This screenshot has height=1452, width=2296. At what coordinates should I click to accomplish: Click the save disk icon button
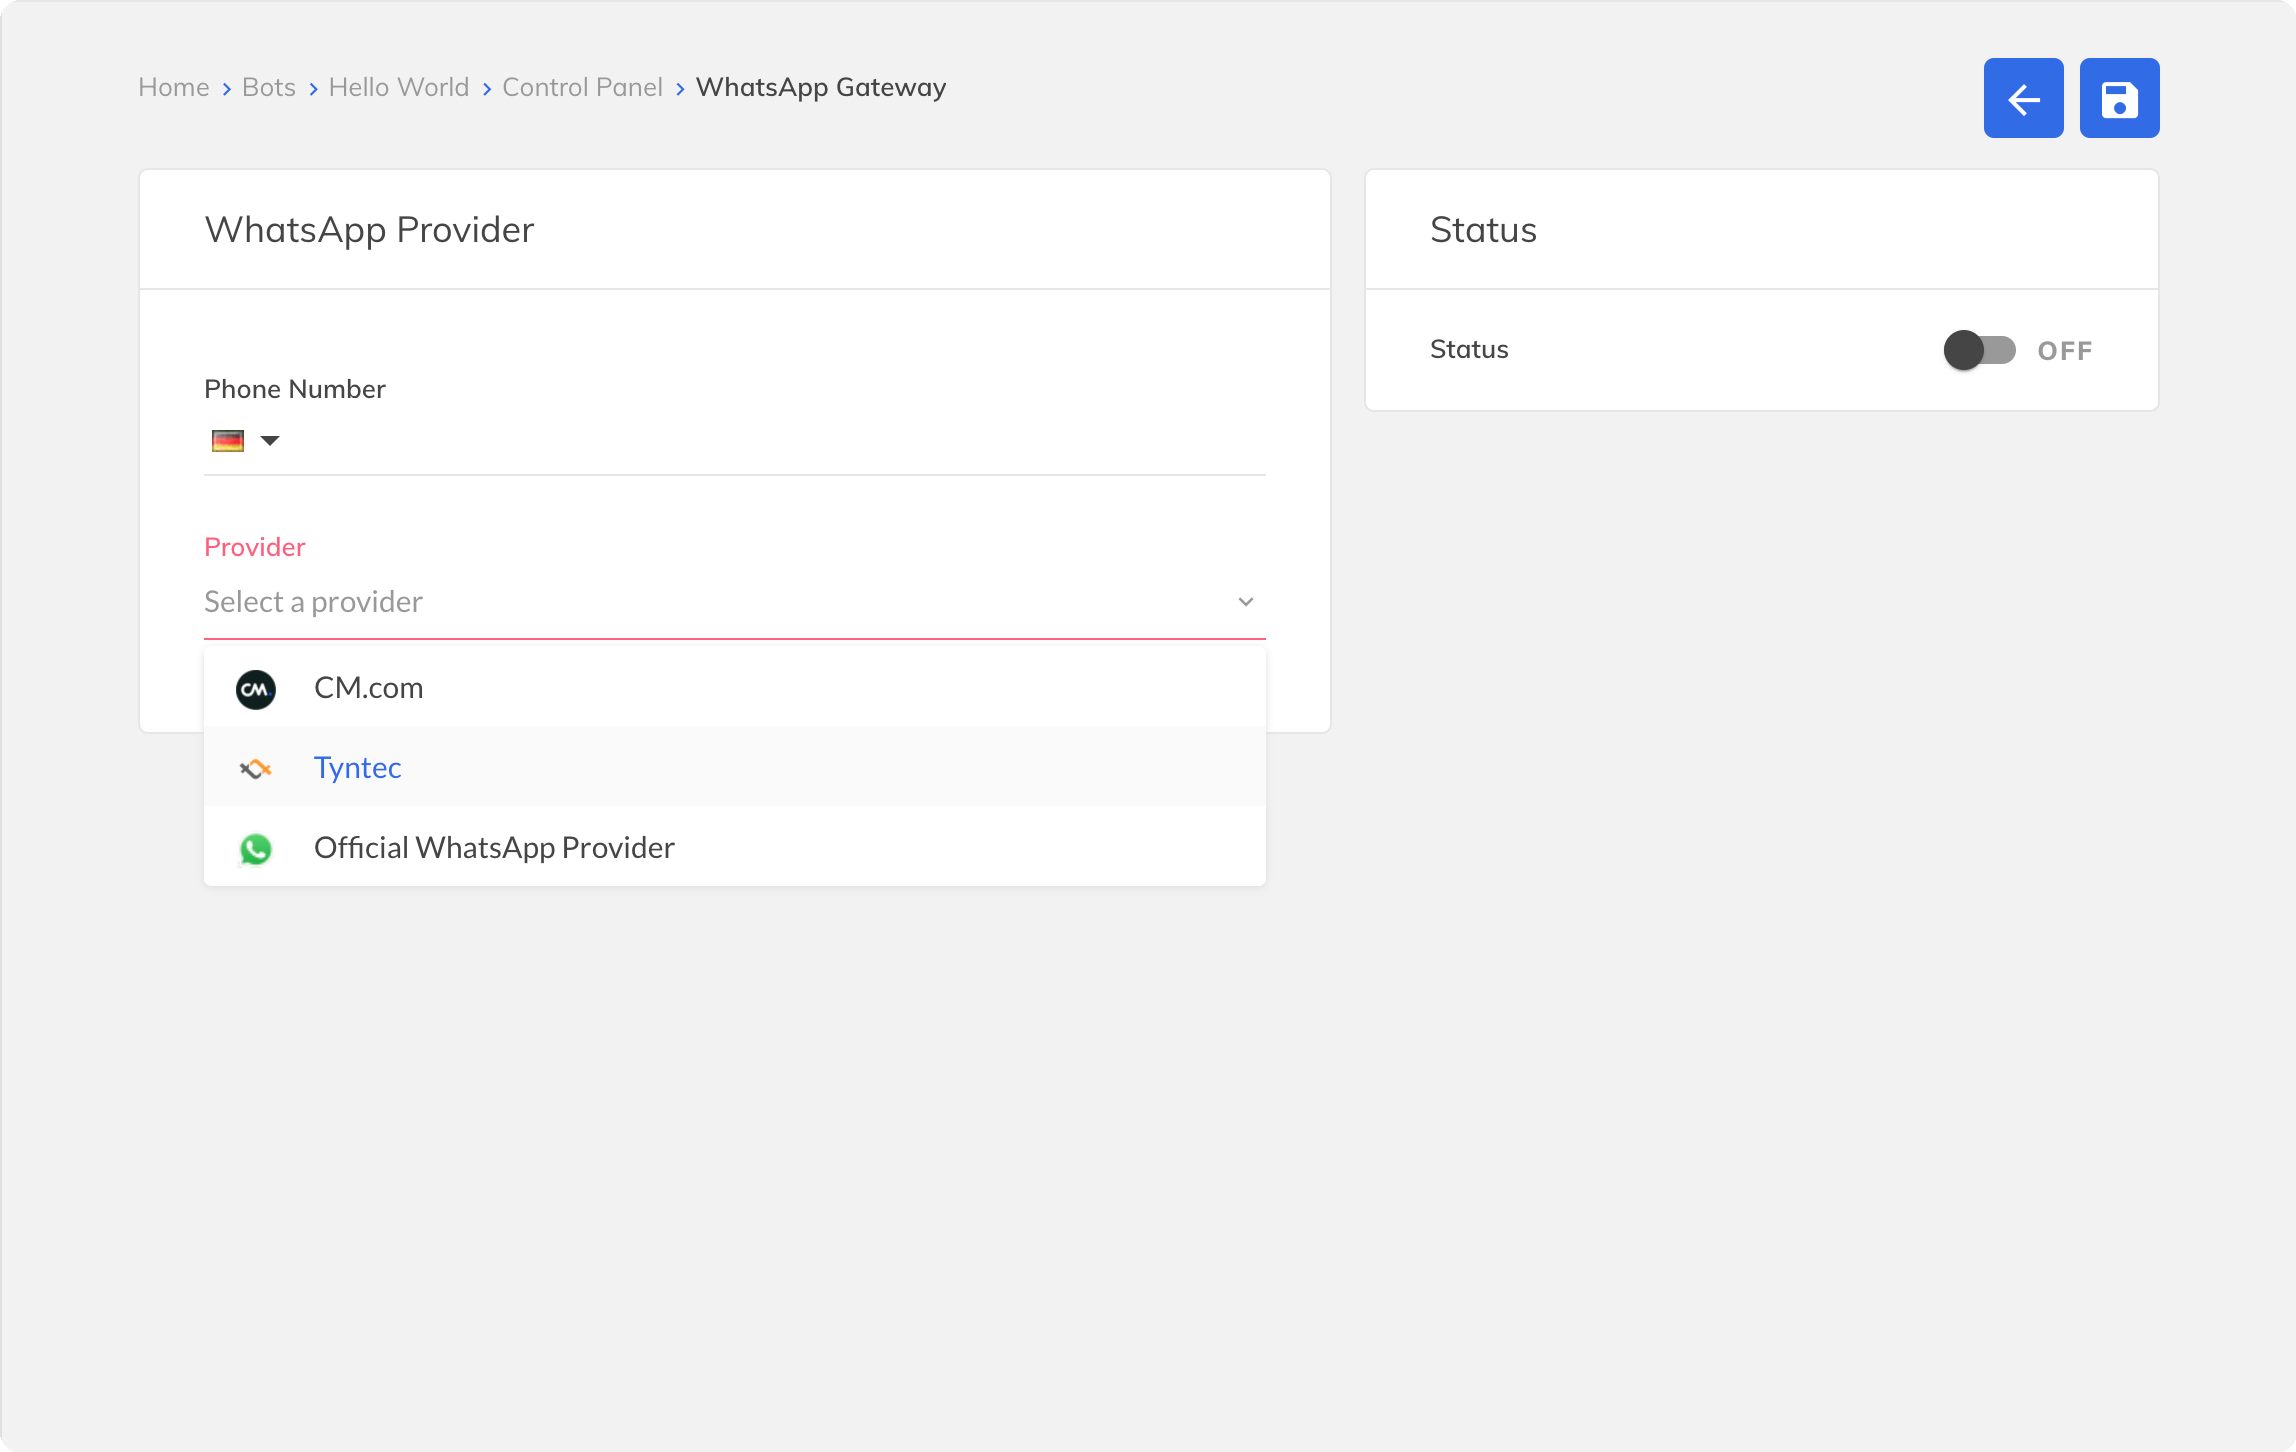point(2119,98)
